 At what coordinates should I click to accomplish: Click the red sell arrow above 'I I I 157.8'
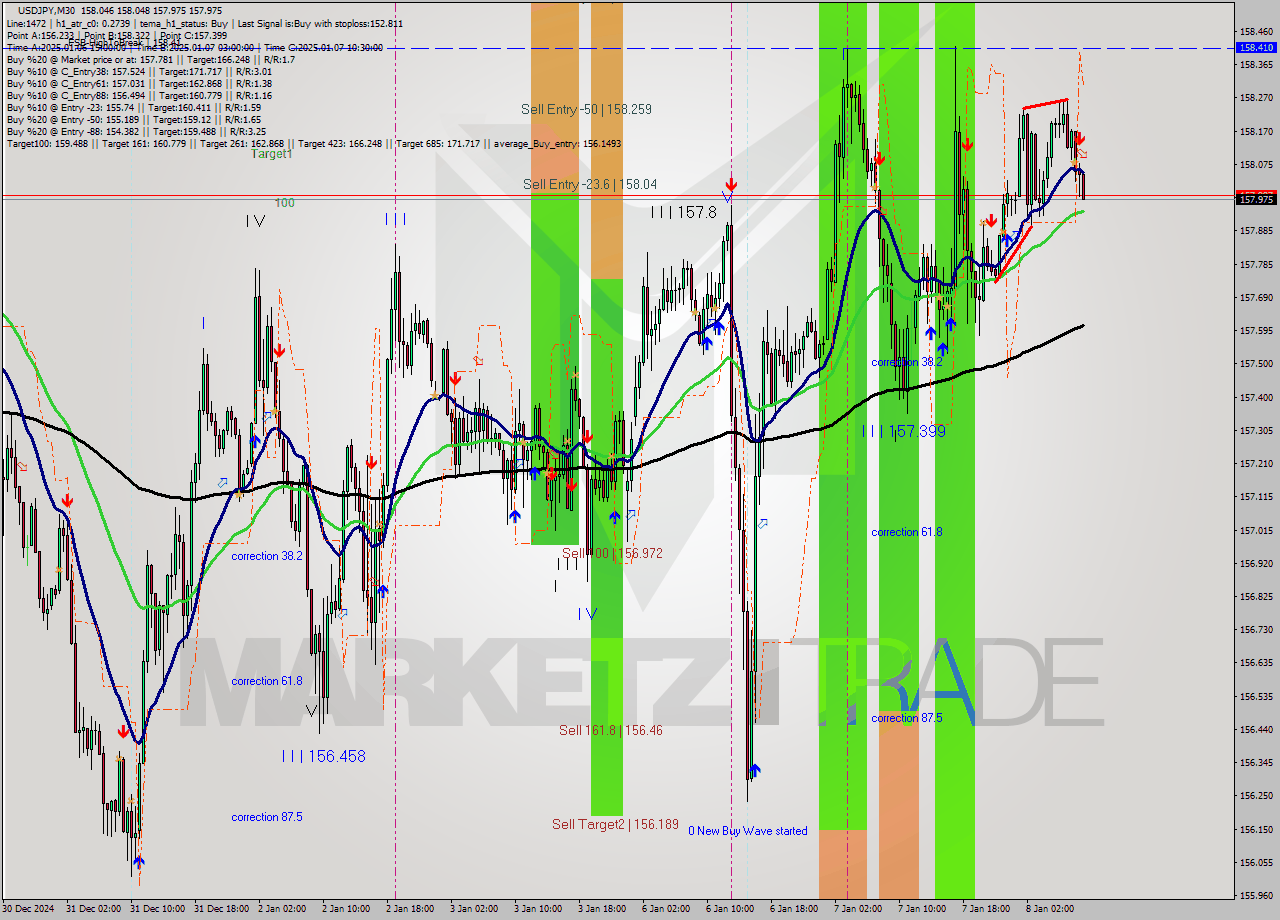coord(732,184)
